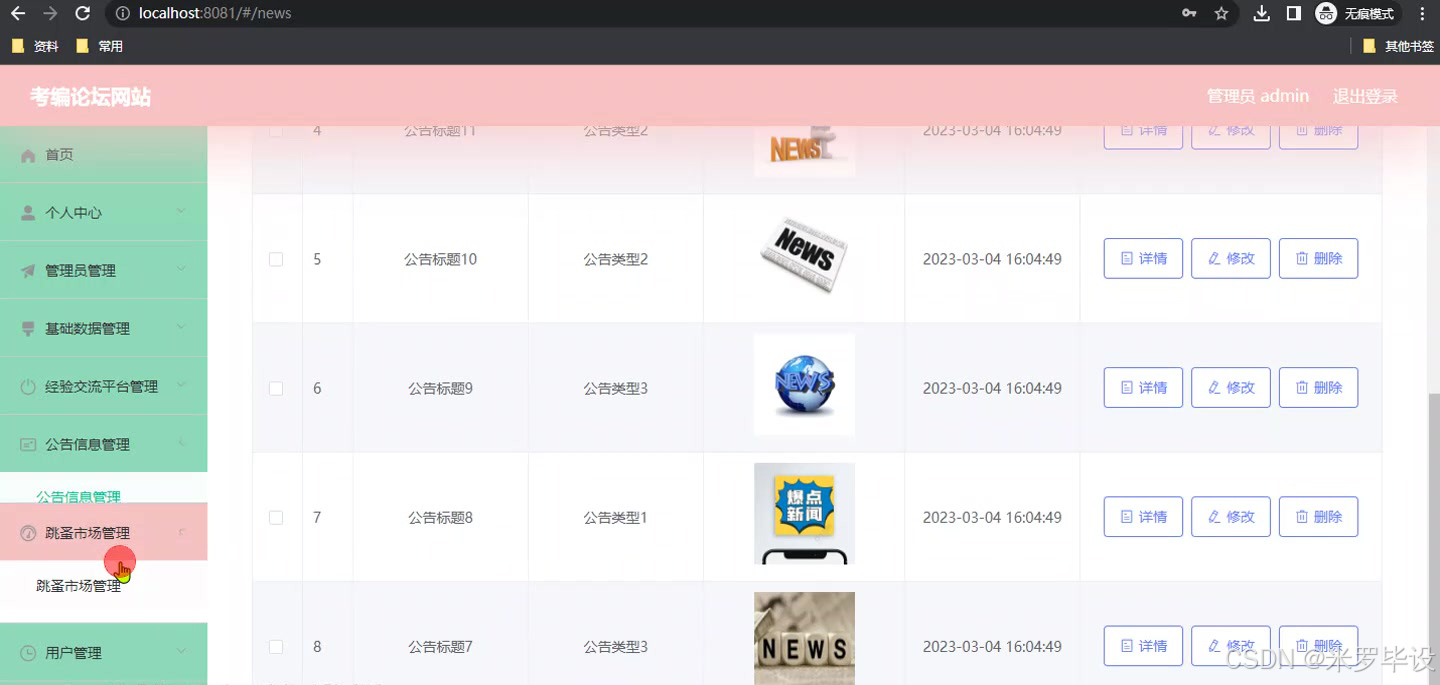
Task: Click the browser refresh icon
Action: 82,14
